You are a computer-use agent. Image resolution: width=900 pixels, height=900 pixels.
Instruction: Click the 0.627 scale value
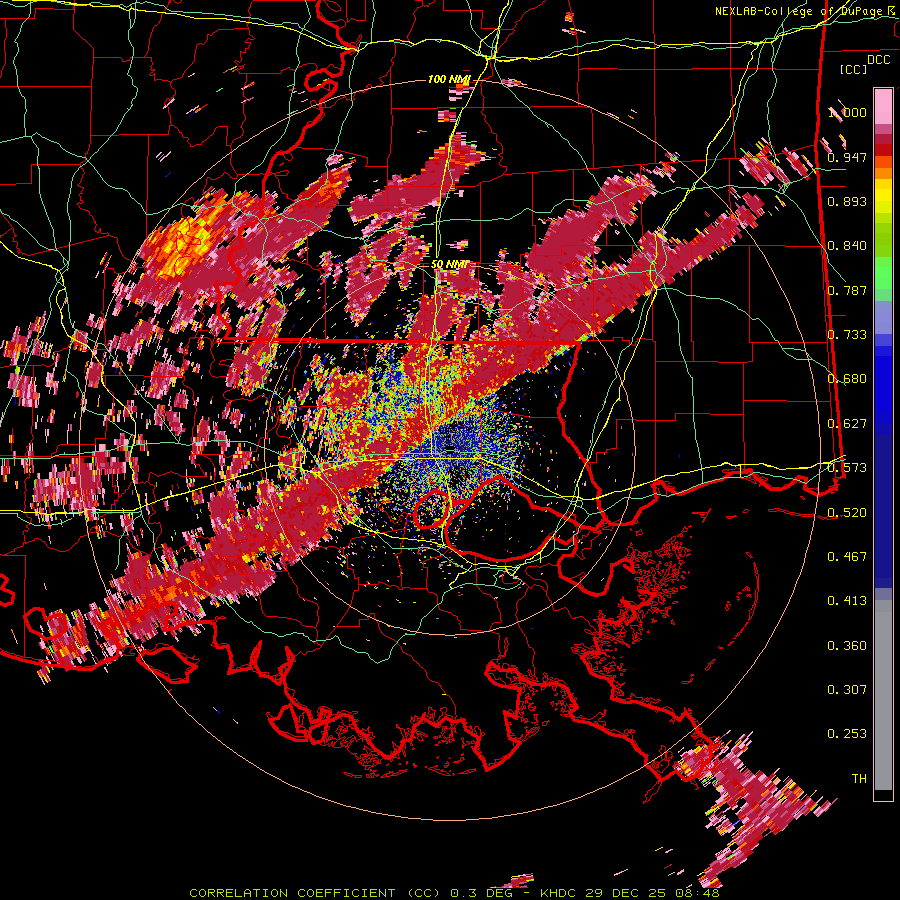point(847,424)
